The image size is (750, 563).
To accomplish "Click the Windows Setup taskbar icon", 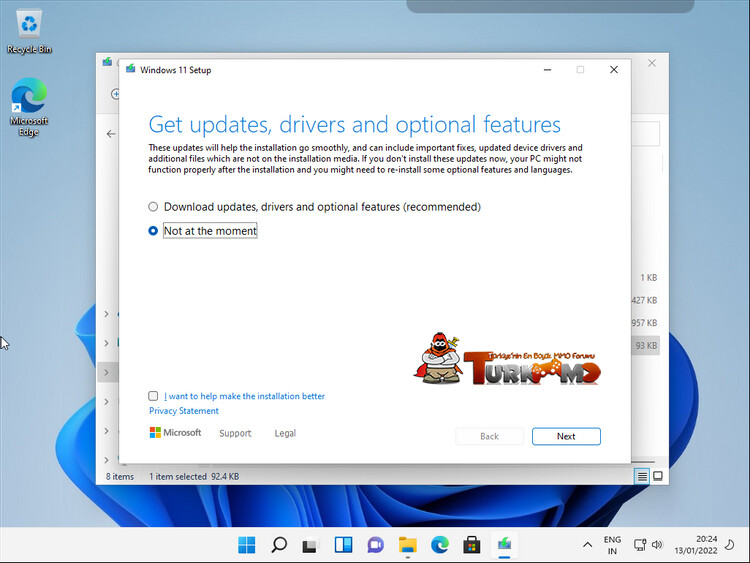I will point(504,544).
